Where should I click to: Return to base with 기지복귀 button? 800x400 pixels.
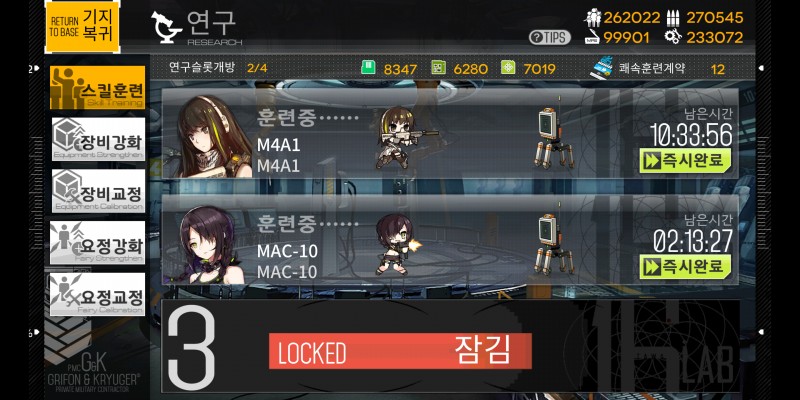pyautogui.click(x=83, y=27)
